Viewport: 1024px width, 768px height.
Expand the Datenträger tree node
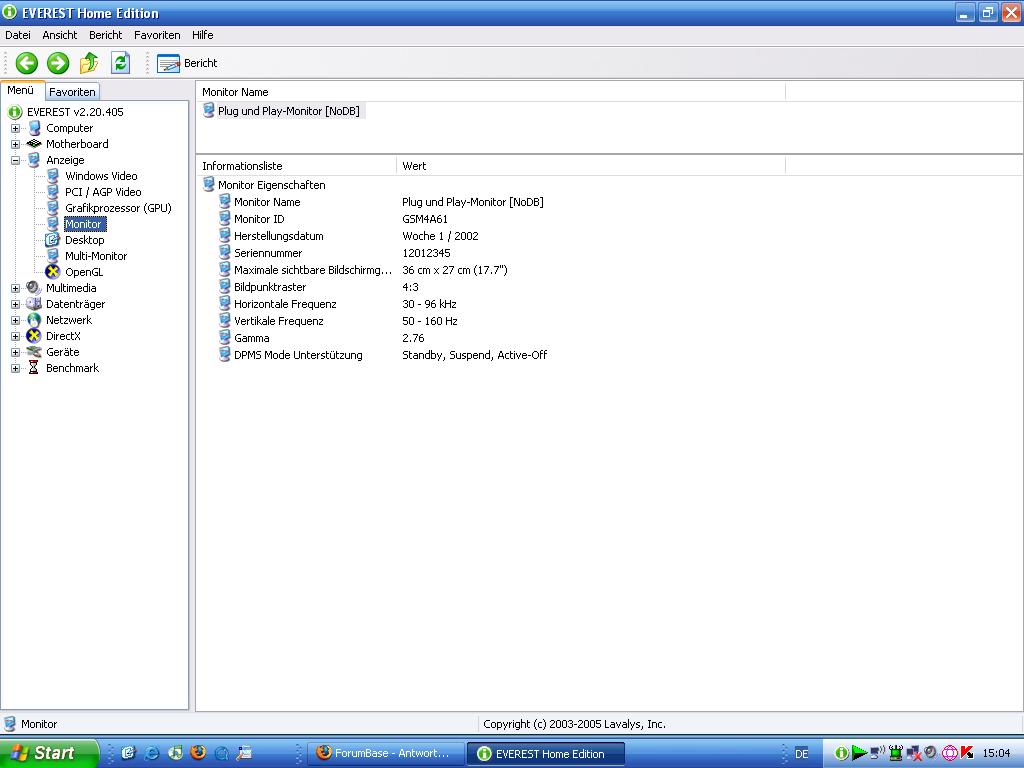[15, 304]
